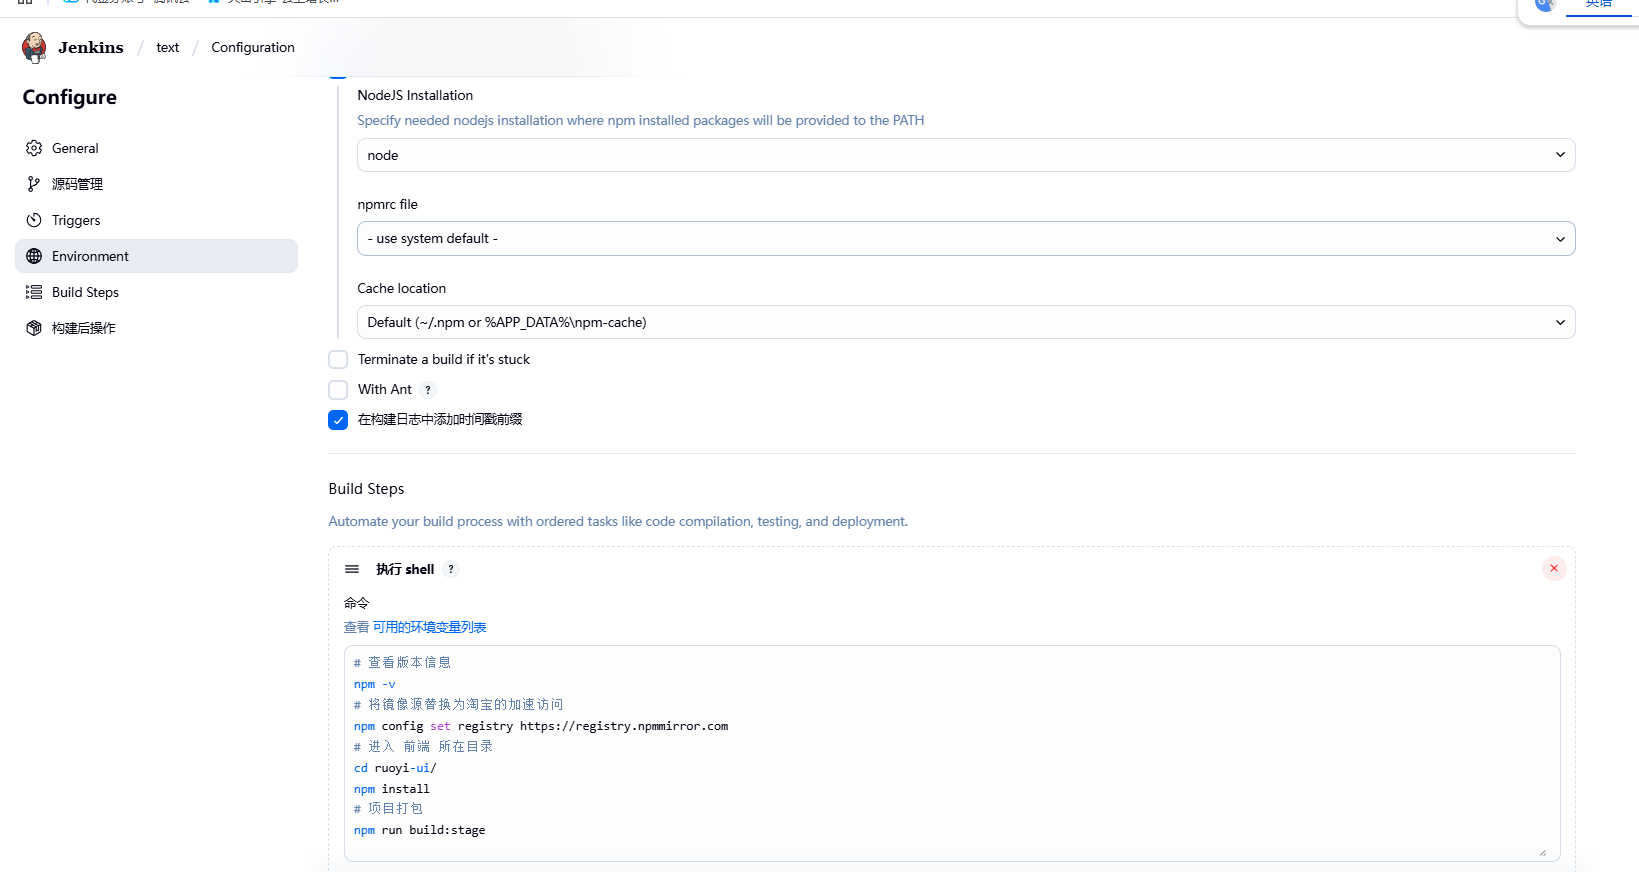Expand the npmrc file dropdown
The image size is (1639, 872).
tap(965, 239)
